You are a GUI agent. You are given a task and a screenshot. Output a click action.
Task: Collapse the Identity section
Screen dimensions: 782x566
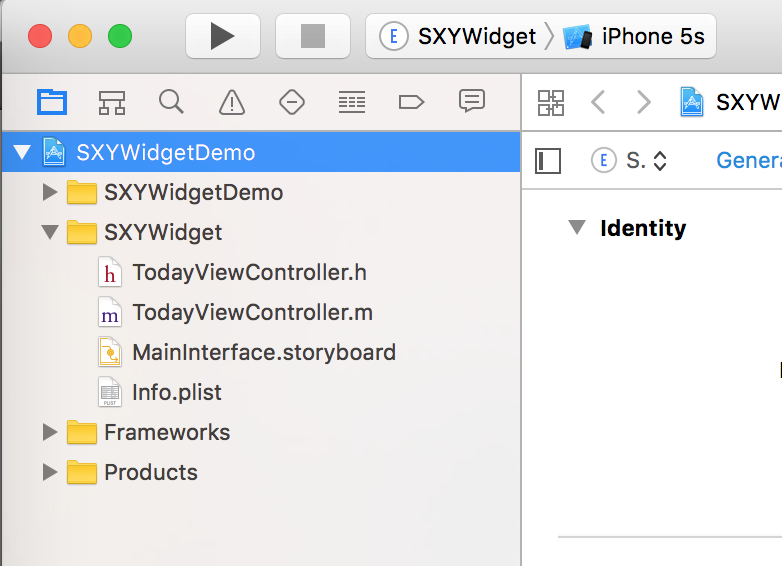(575, 228)
